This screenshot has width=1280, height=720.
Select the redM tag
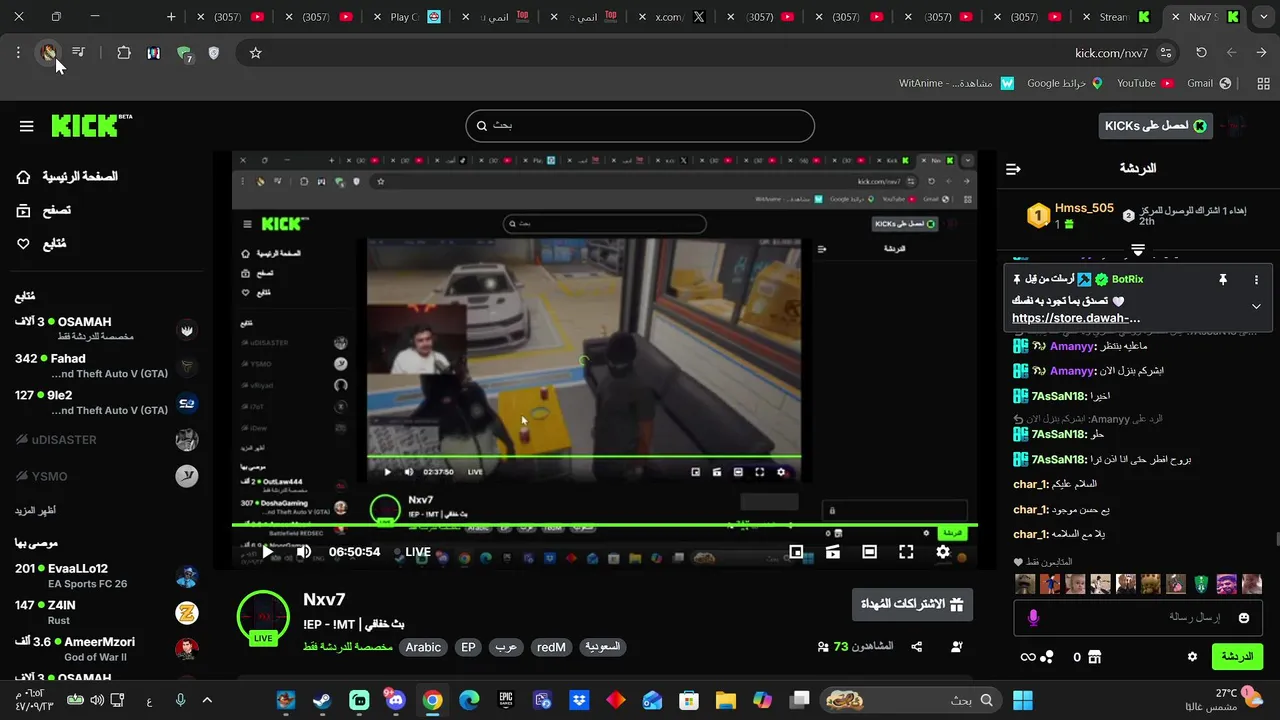click(x=551, y=647)
